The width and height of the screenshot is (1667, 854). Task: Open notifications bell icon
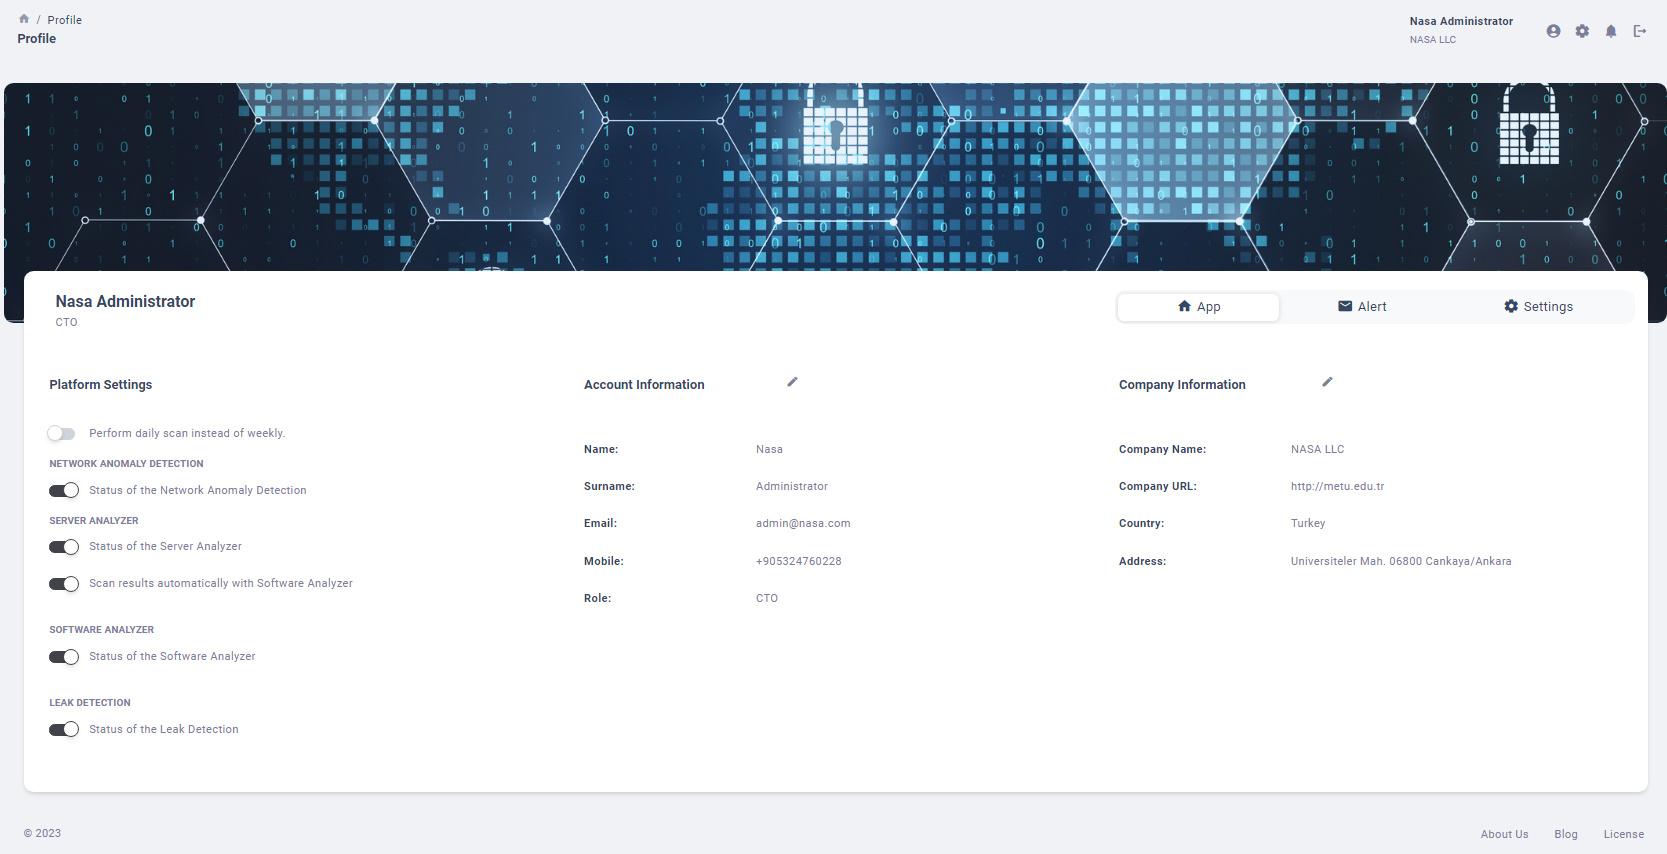coord(1611,31)
